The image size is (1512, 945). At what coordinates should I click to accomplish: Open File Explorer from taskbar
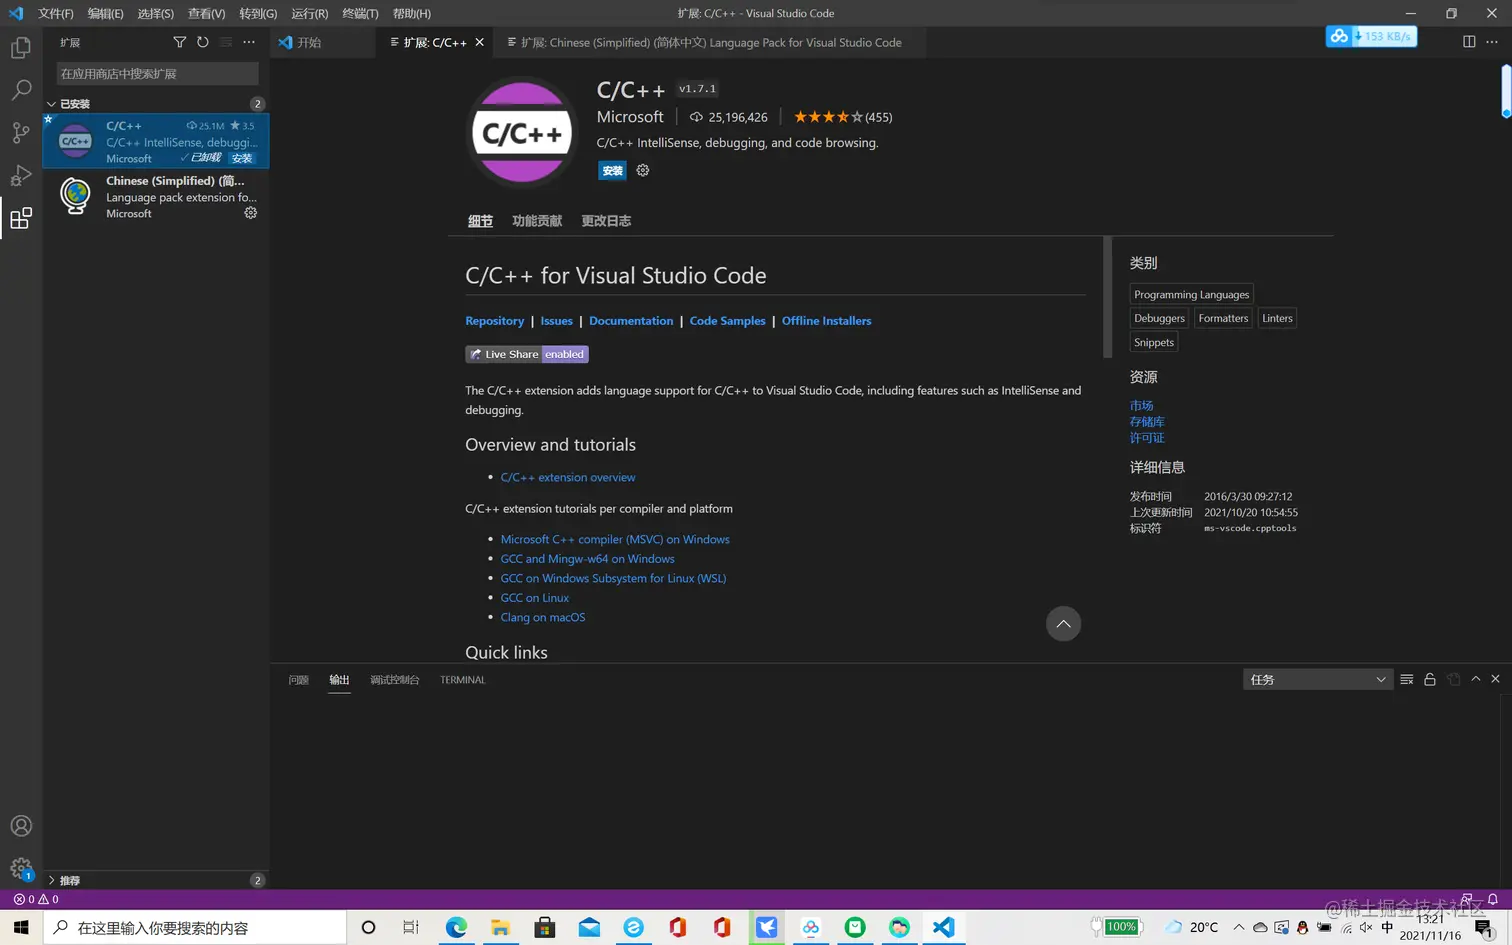pyautogui.click(x=500, y=927)
